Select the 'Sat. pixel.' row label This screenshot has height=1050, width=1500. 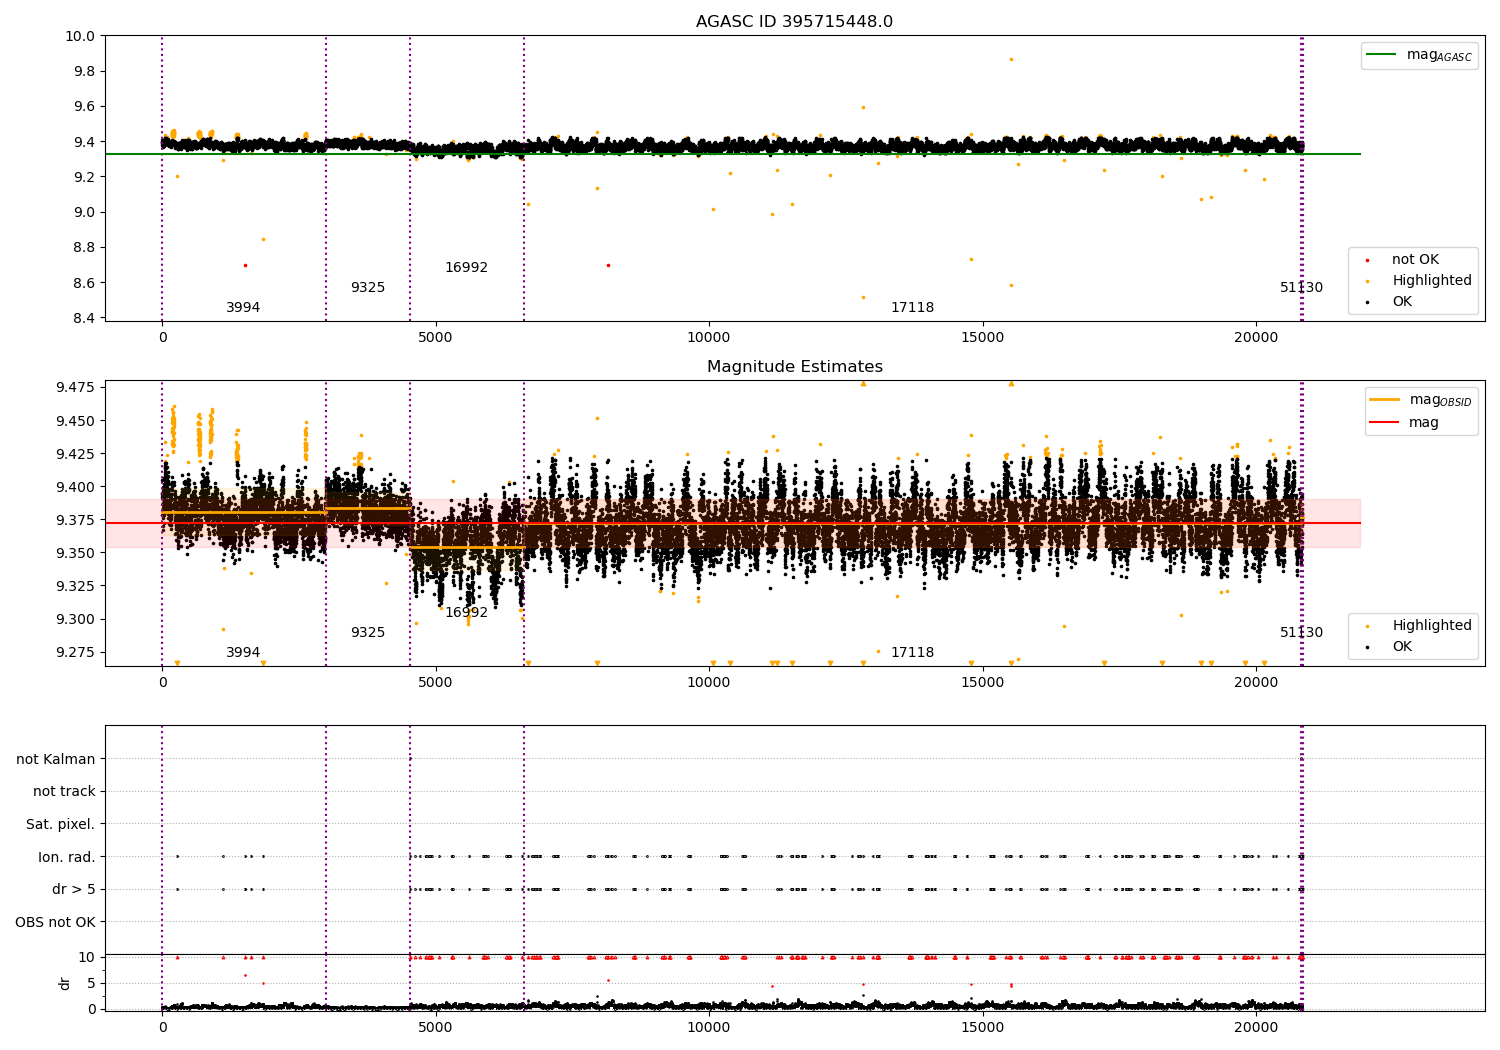pos(60,824)
